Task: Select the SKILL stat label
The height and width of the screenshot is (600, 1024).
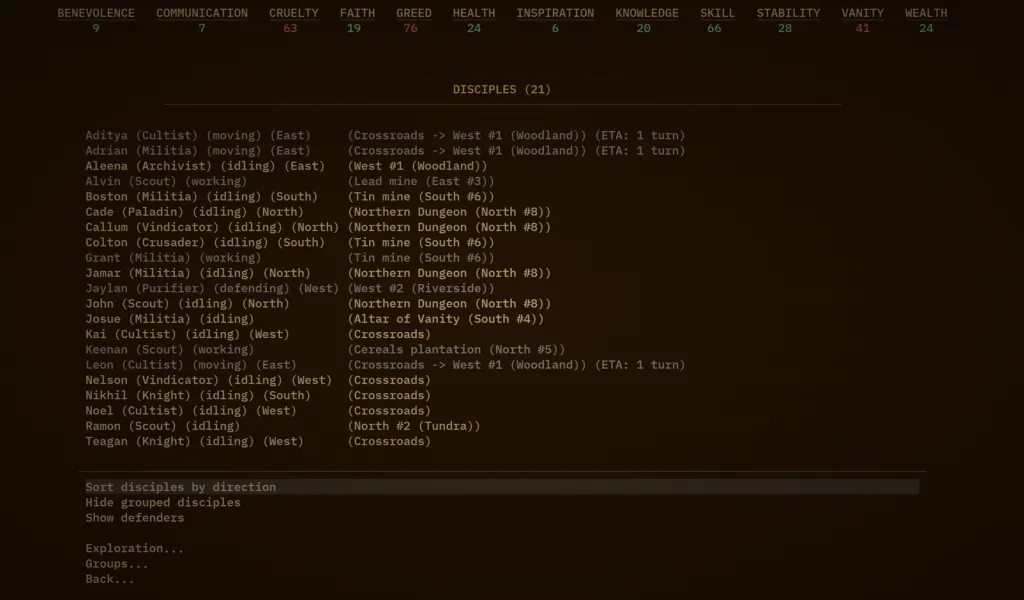Action: [718, 13]
